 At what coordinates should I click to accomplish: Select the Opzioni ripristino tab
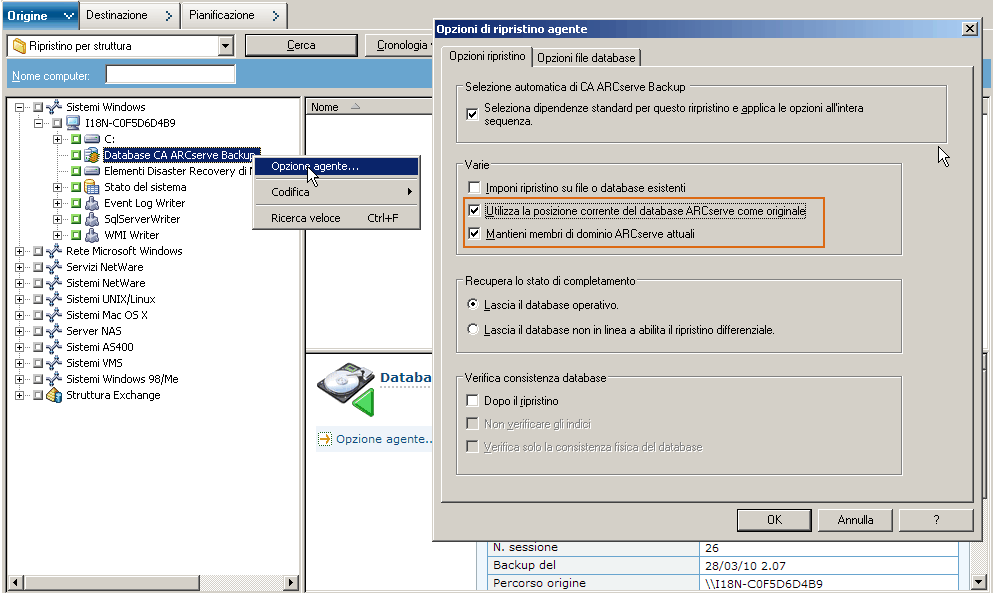coord(487,56)
